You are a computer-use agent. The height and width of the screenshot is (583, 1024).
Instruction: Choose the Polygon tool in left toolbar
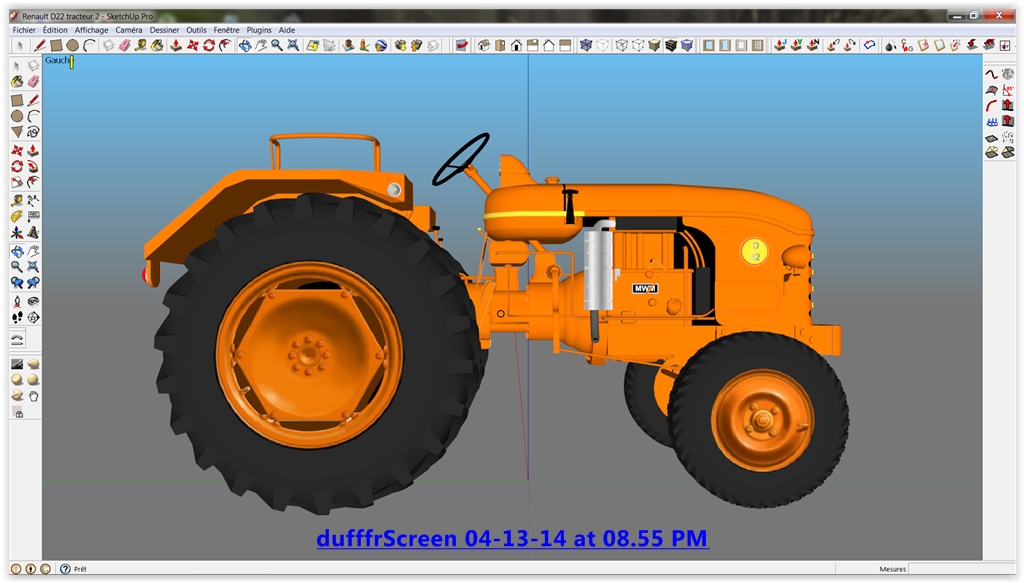click(17, 132)
